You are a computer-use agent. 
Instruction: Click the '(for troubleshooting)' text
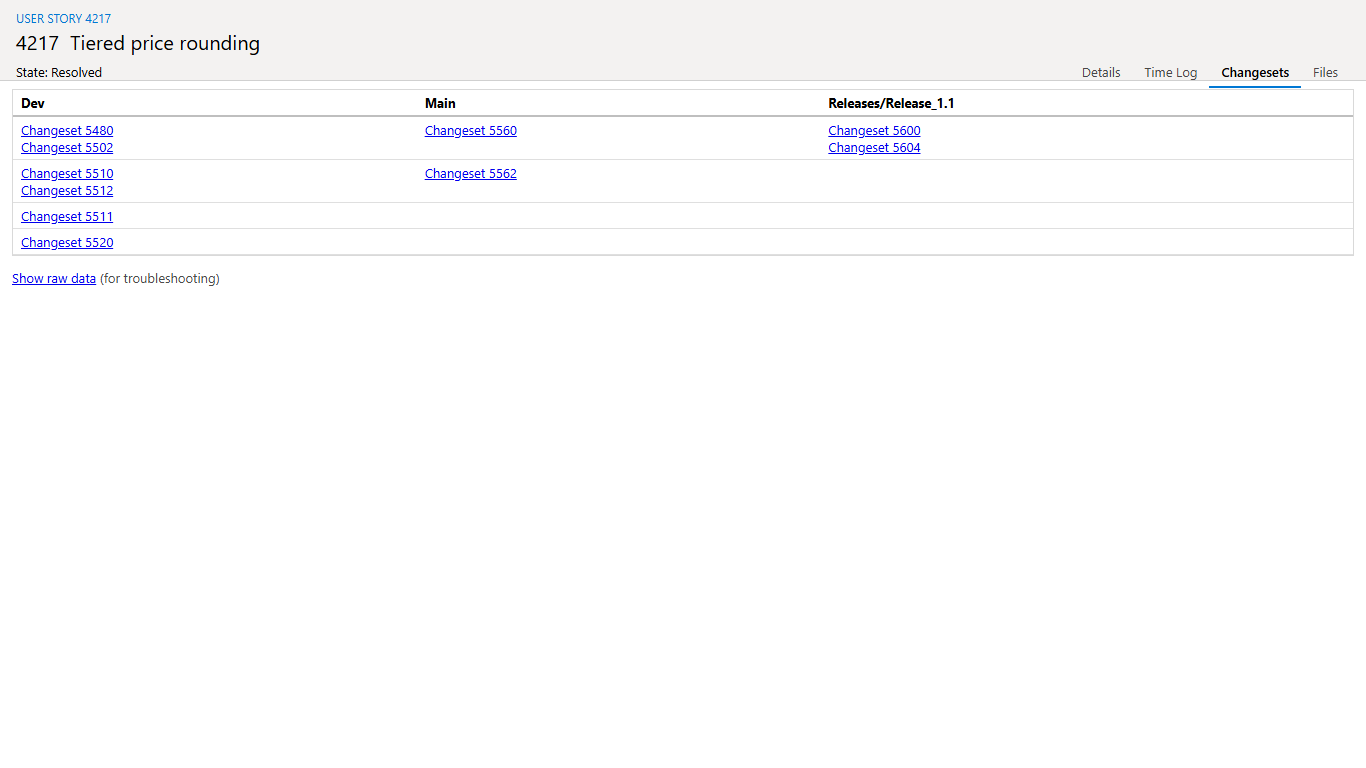pos(160,279)
